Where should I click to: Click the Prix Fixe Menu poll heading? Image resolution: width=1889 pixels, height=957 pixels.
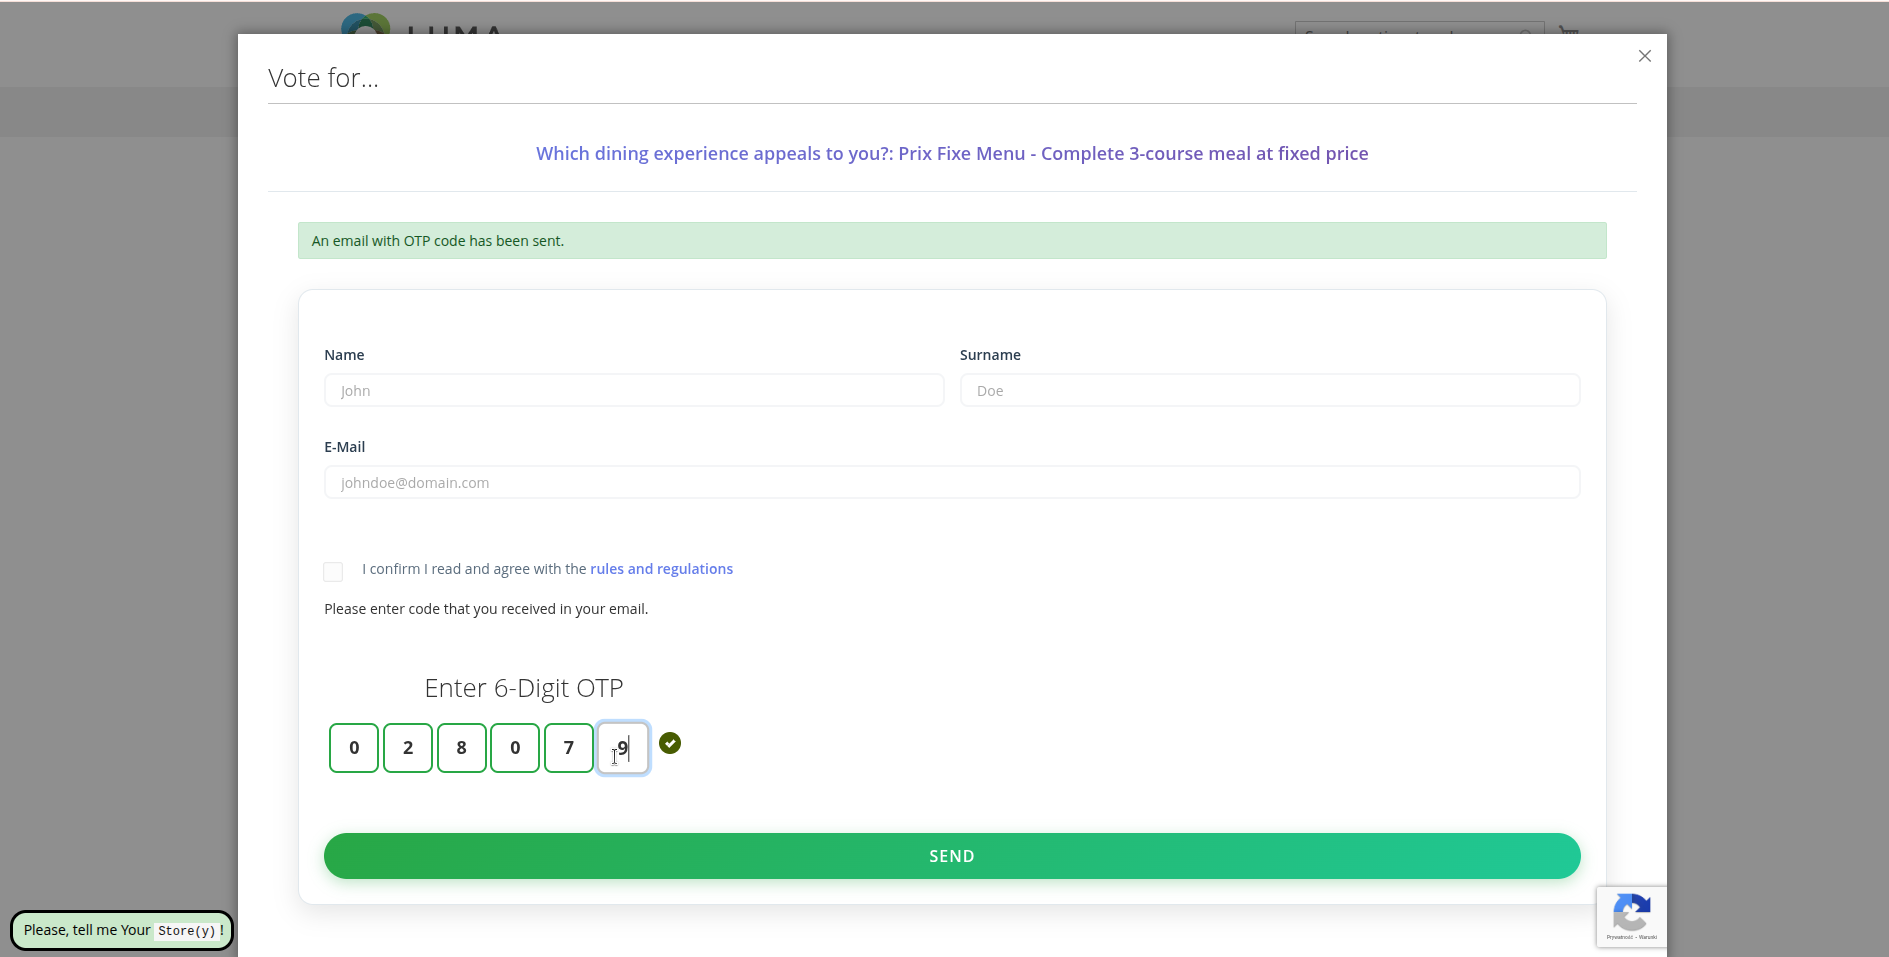(951, 154)
